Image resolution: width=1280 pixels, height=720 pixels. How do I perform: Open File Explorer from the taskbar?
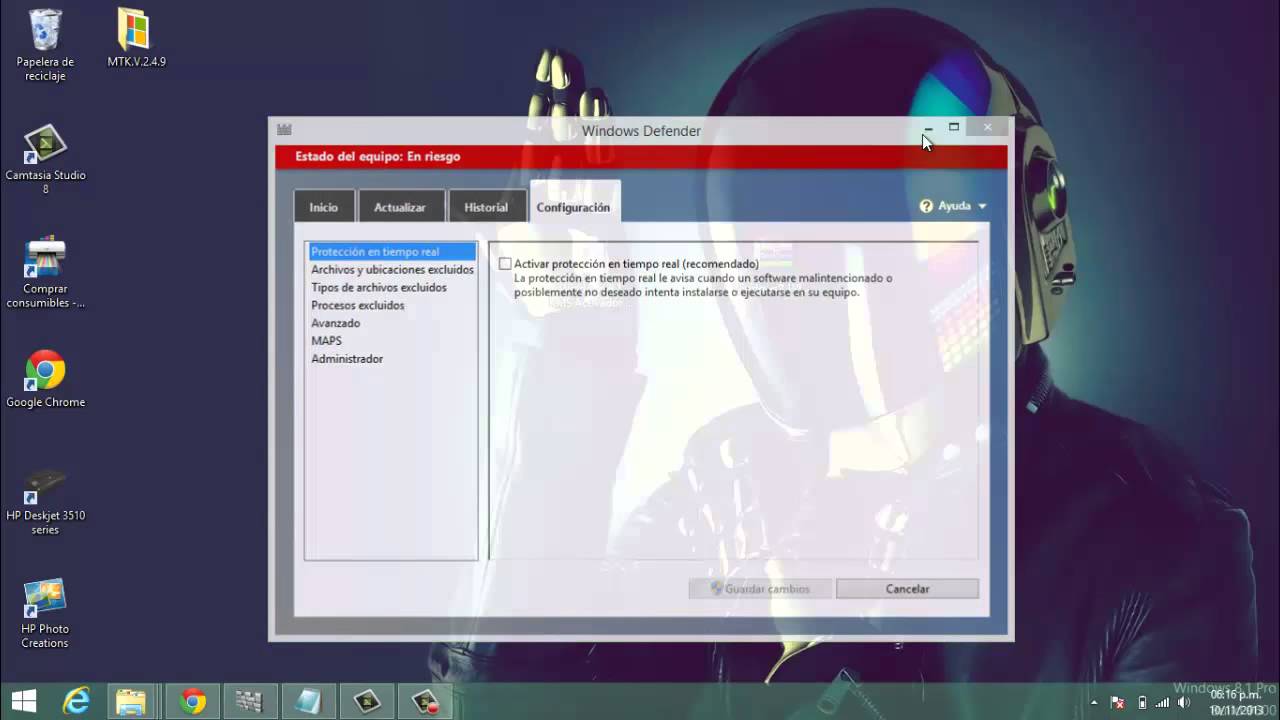[131, 701]
